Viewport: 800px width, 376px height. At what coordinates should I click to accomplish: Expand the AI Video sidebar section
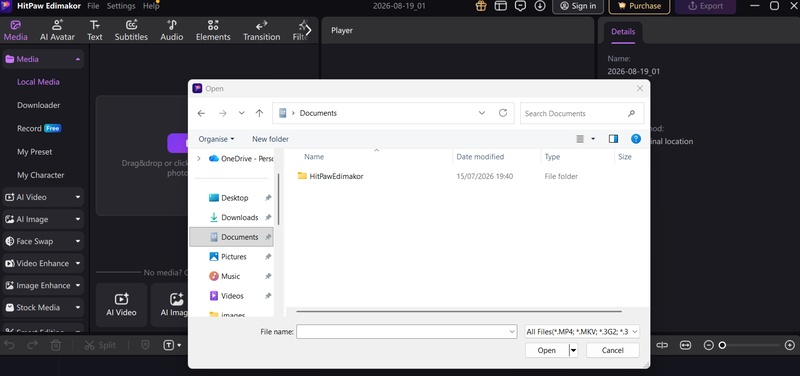coord(78,197)
